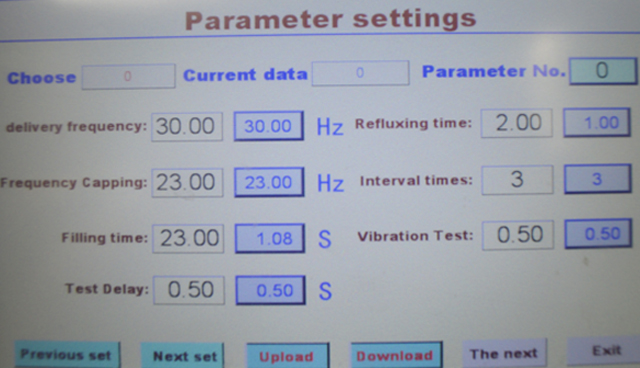Click the Frequency Capping label

coord(73,182)
